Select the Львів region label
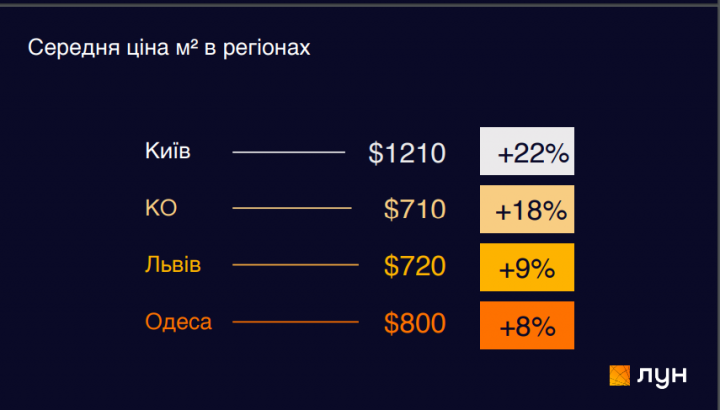This screenshot has width=720, height=410. coord(173,265)
